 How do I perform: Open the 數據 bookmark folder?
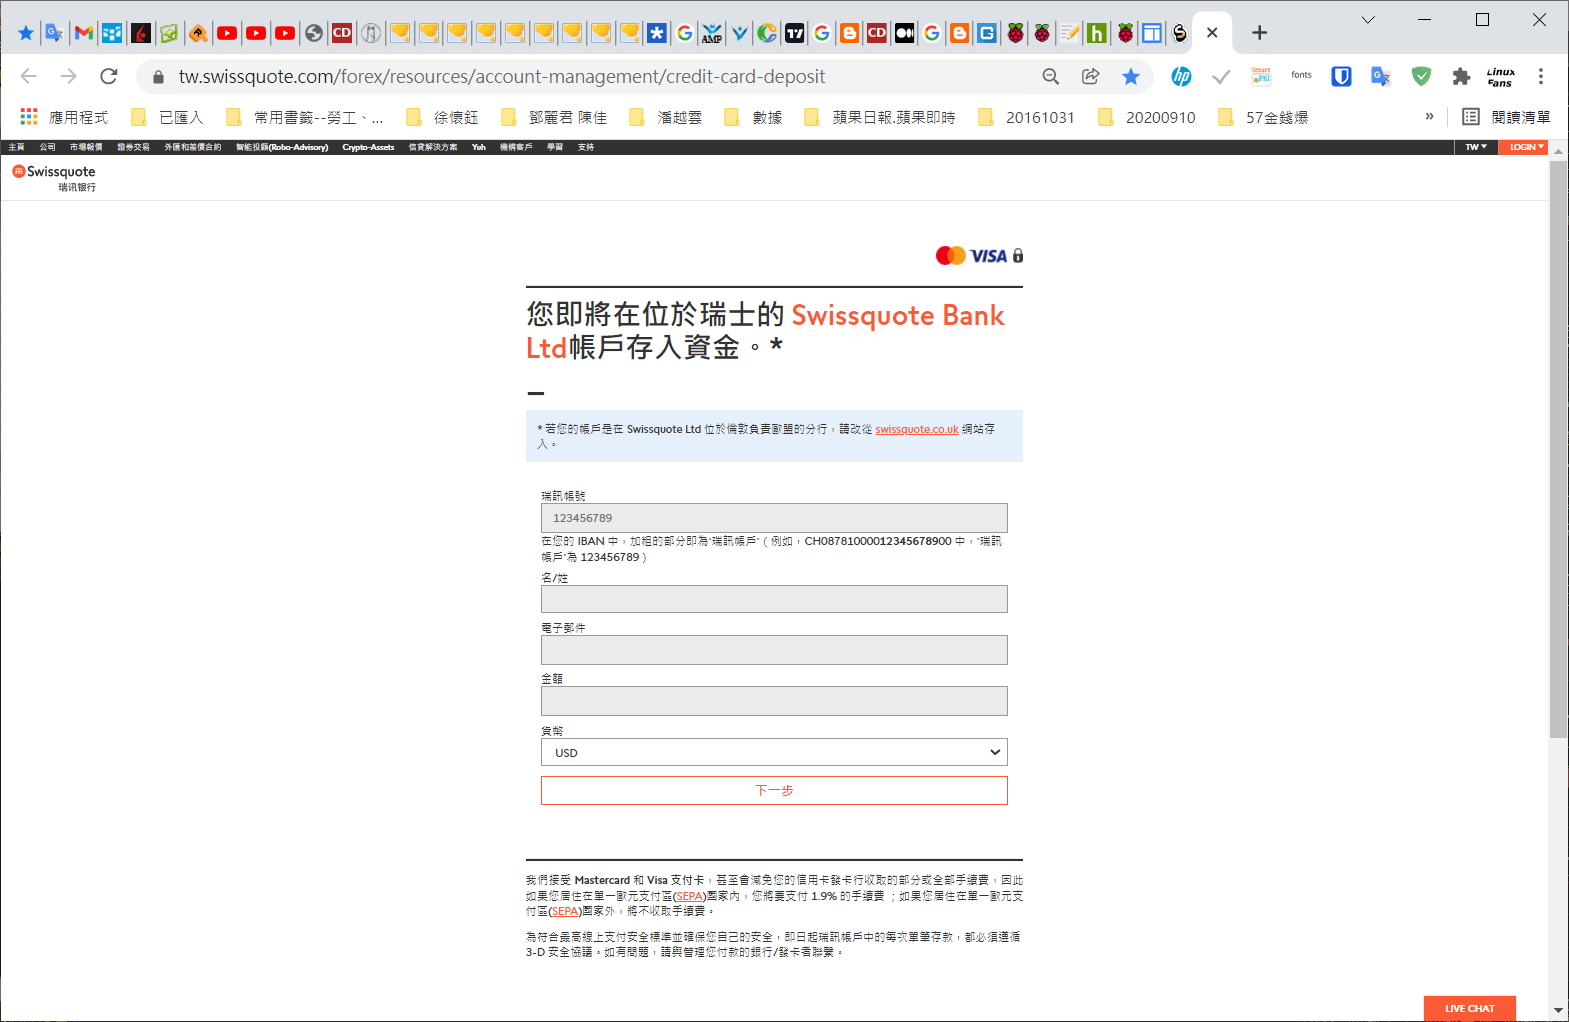click(753, 117)
